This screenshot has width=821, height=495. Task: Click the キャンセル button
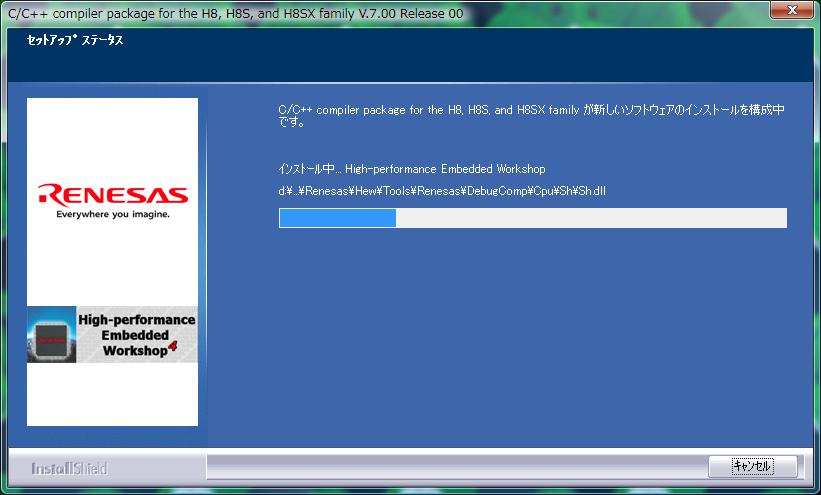[752, 466]
